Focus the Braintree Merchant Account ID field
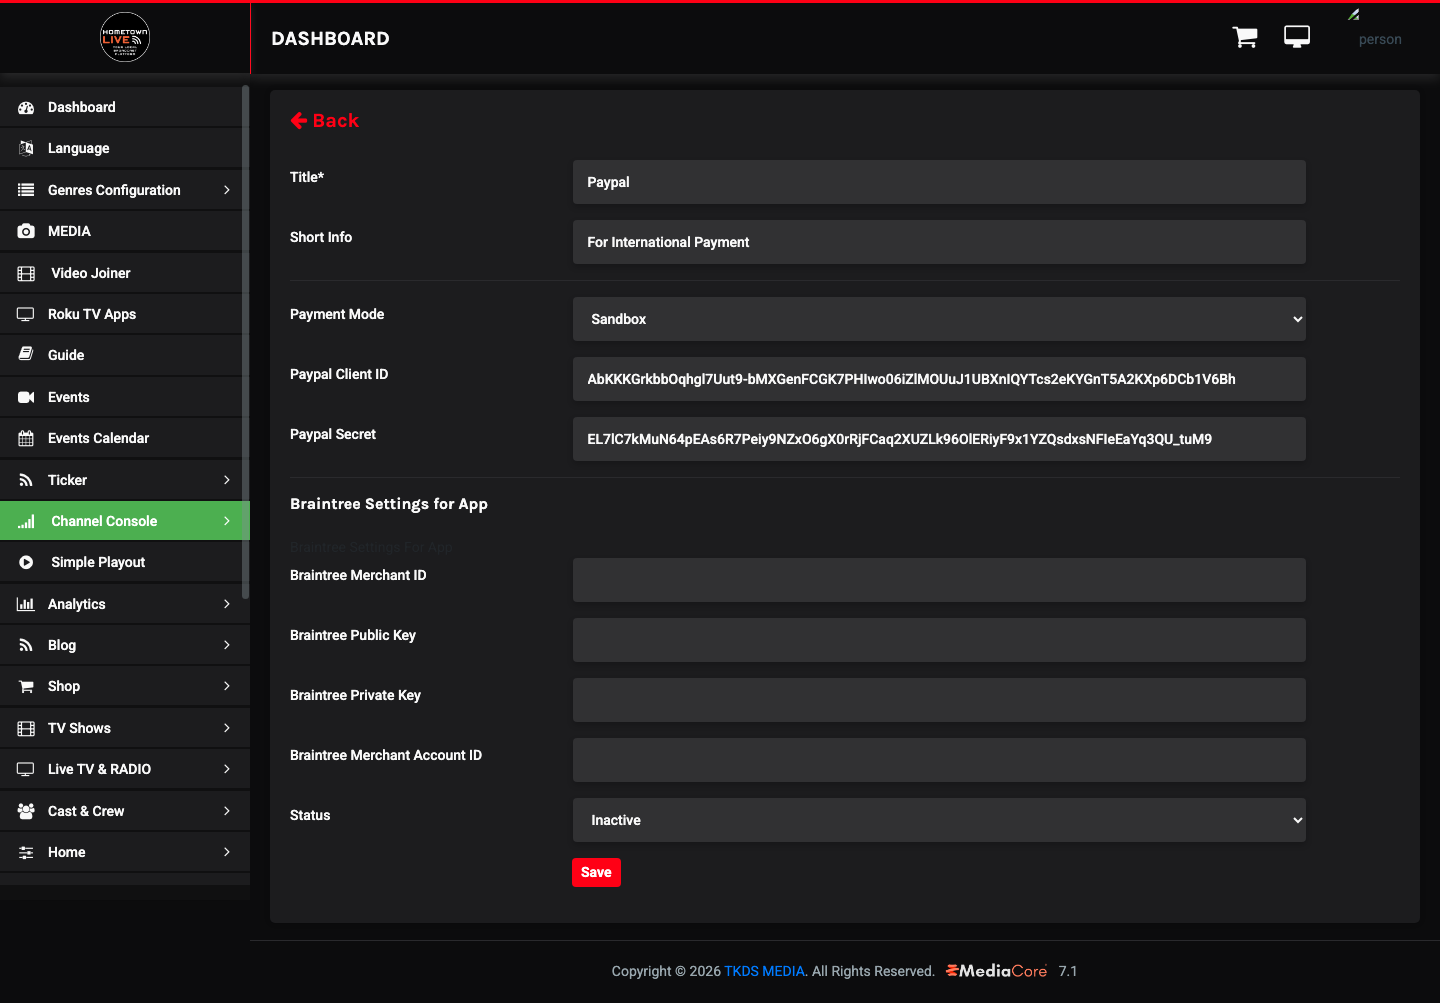 [939, 760]
